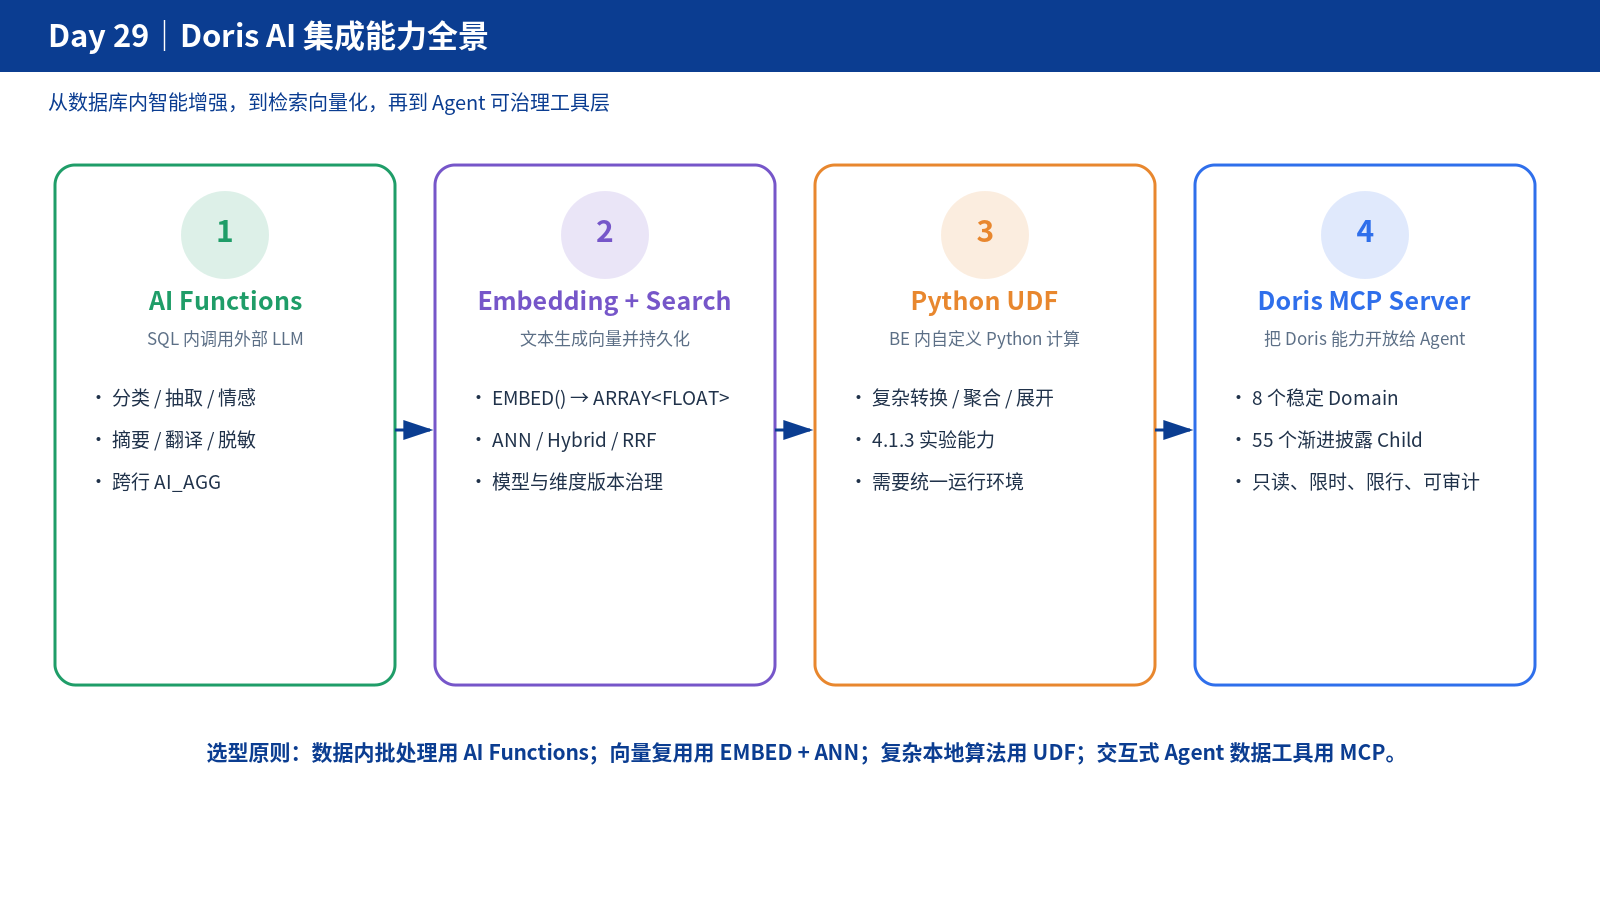Select the "Doris MCP Server" card heading
1600x900 pixels.
click(1364, 301)
